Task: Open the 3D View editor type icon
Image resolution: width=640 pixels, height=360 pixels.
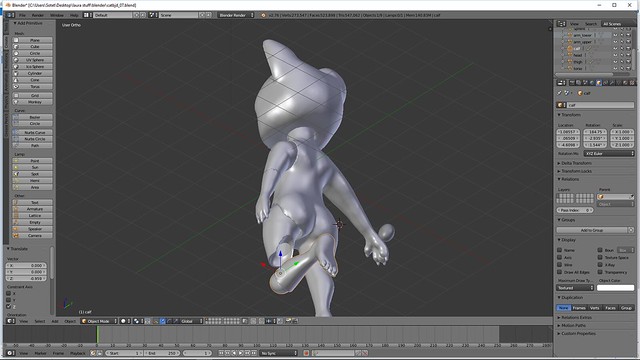Action: point(11,321)
